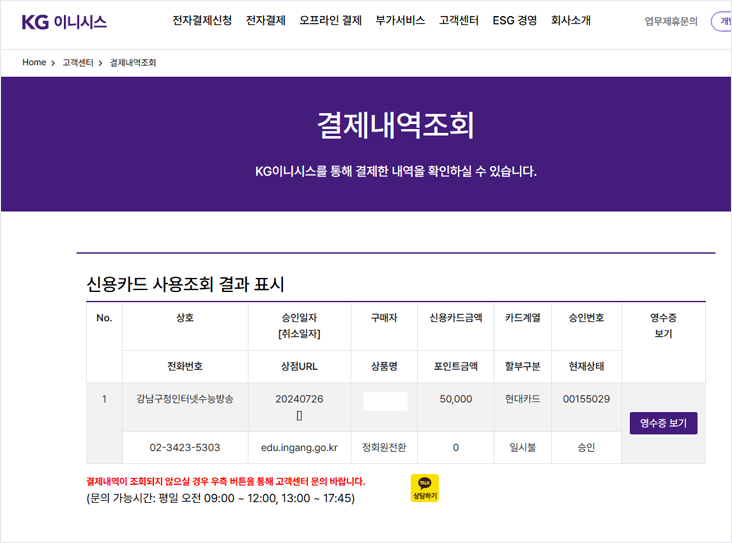Click the partially visible purple-outlined header button

tap(721, 21)
